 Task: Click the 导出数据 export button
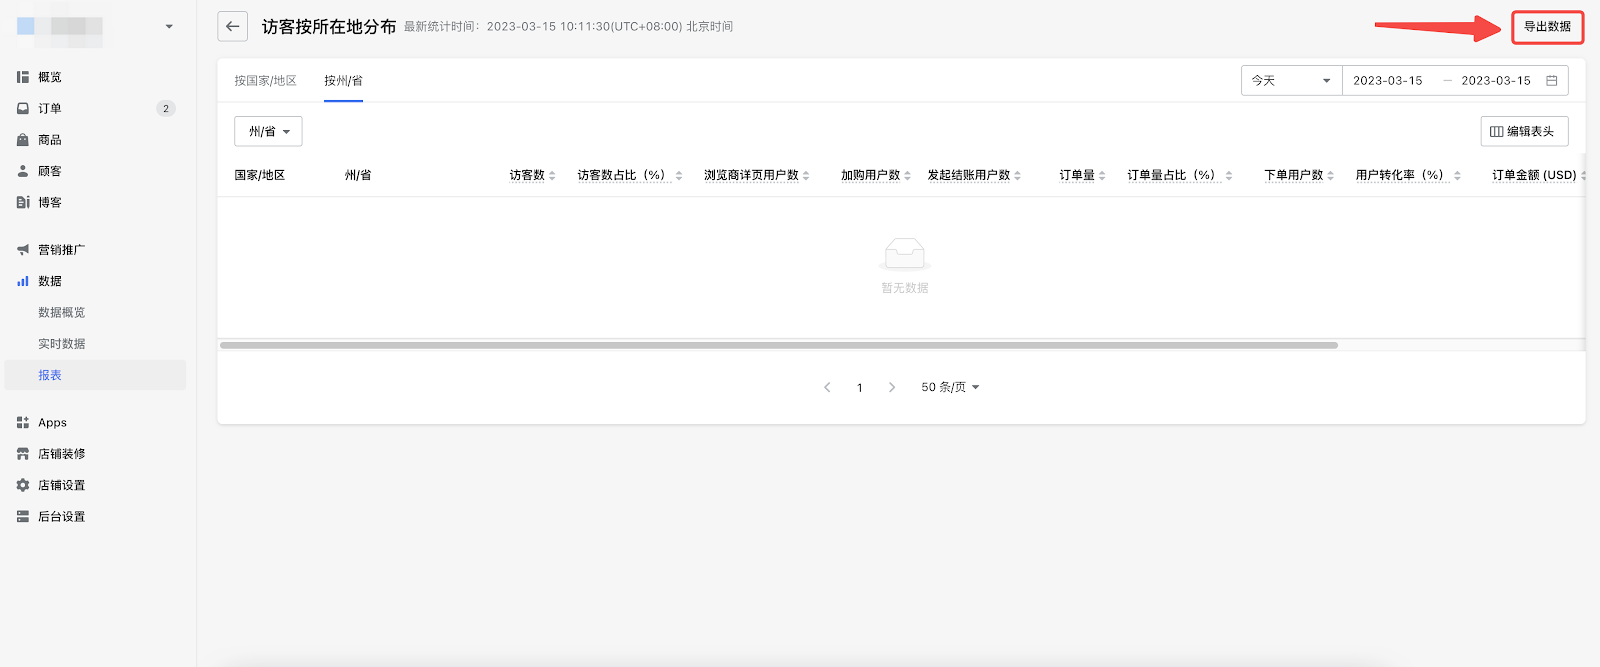[1547, 27]
